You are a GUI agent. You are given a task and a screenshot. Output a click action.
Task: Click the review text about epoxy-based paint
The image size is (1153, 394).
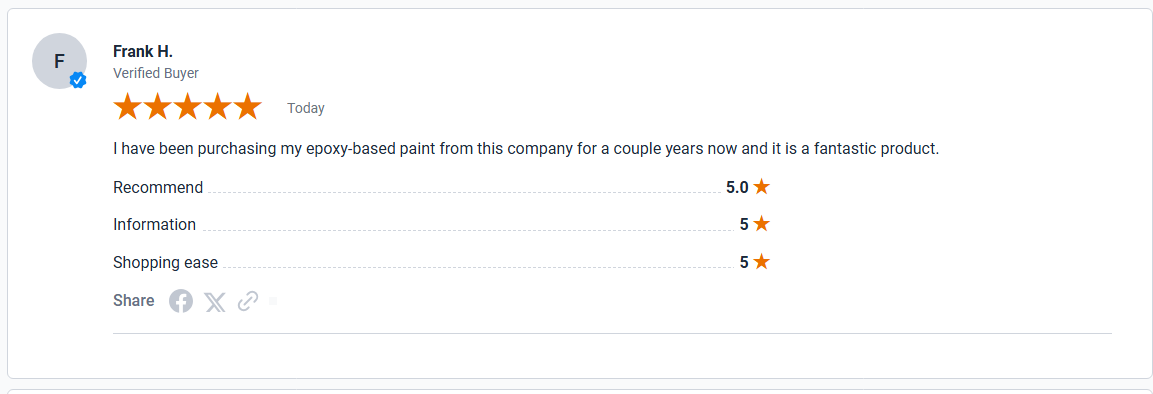(x=526, y=149)
